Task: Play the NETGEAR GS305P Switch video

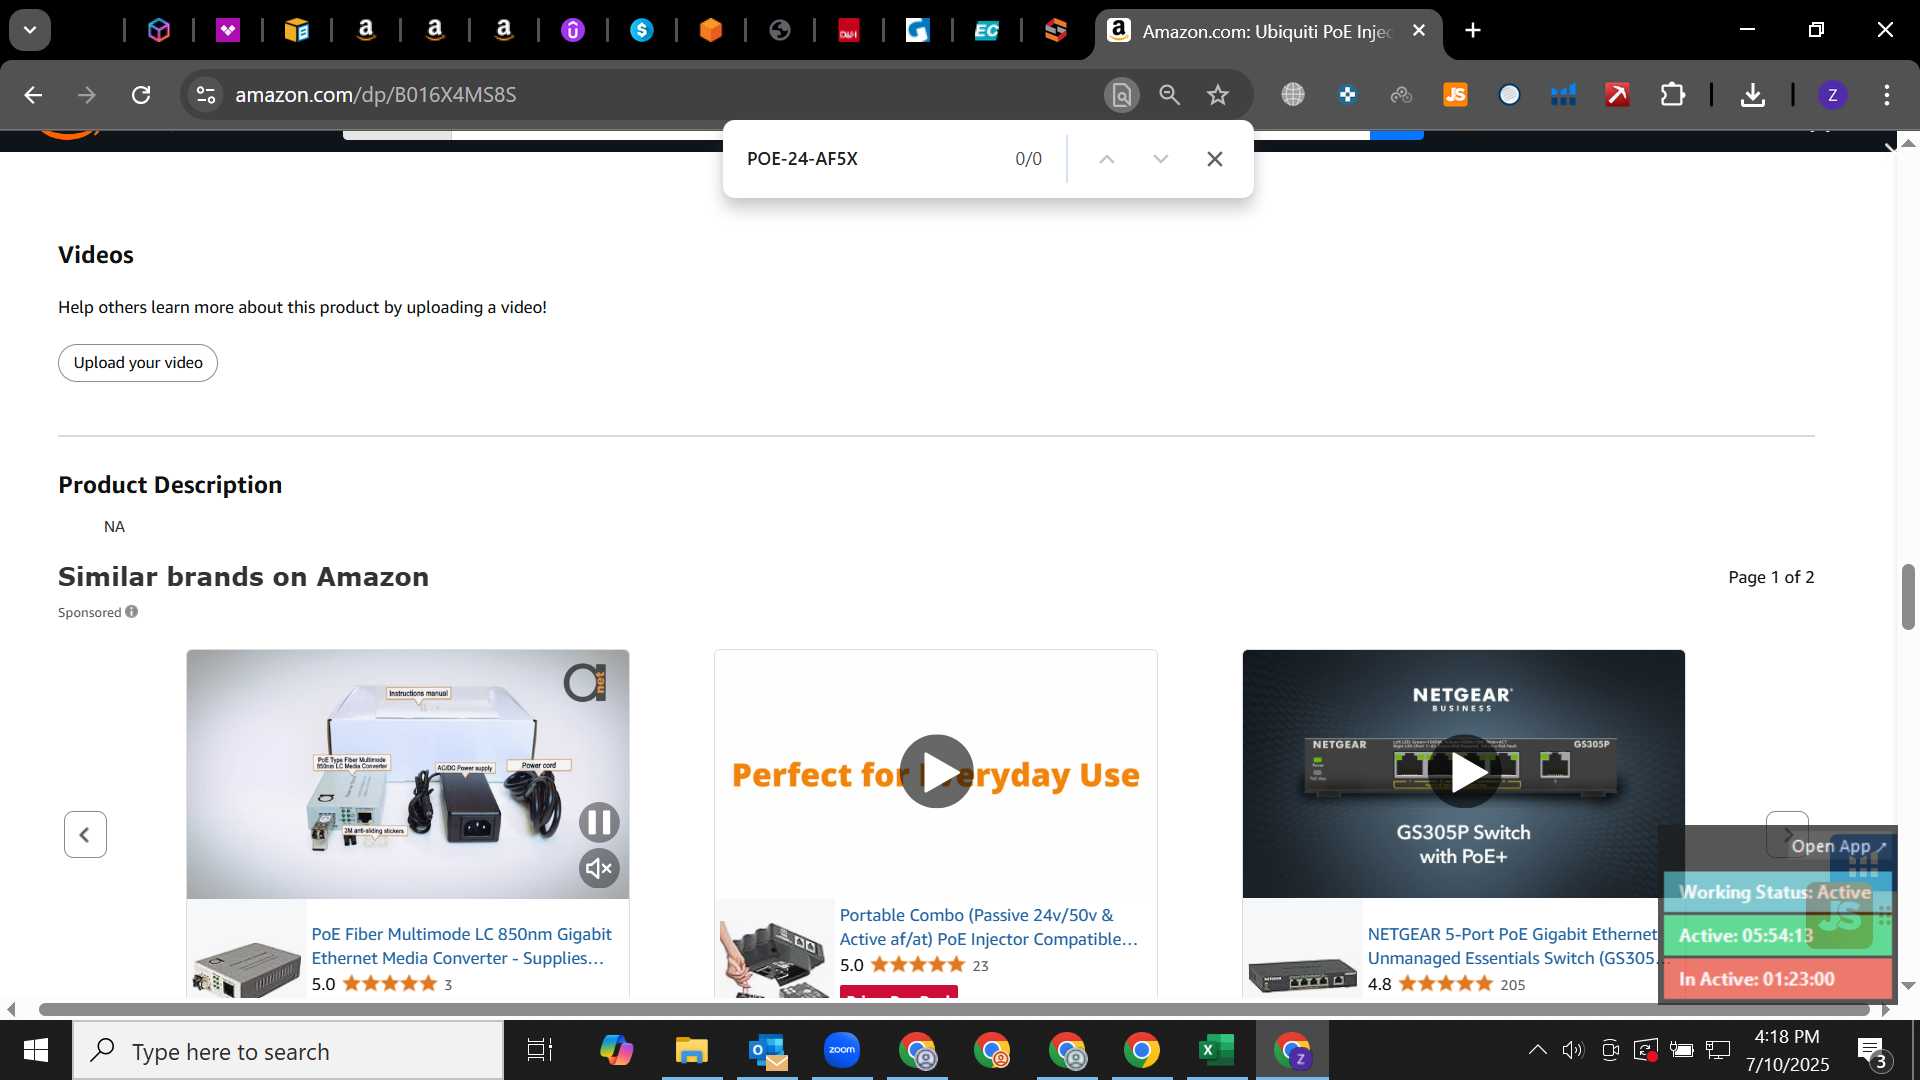Action: click(1464, 772)
